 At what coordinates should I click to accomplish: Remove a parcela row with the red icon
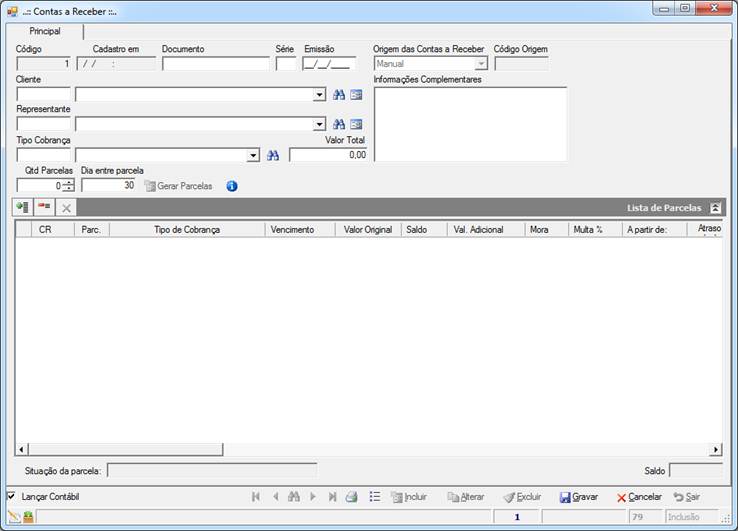pos(44,208)
